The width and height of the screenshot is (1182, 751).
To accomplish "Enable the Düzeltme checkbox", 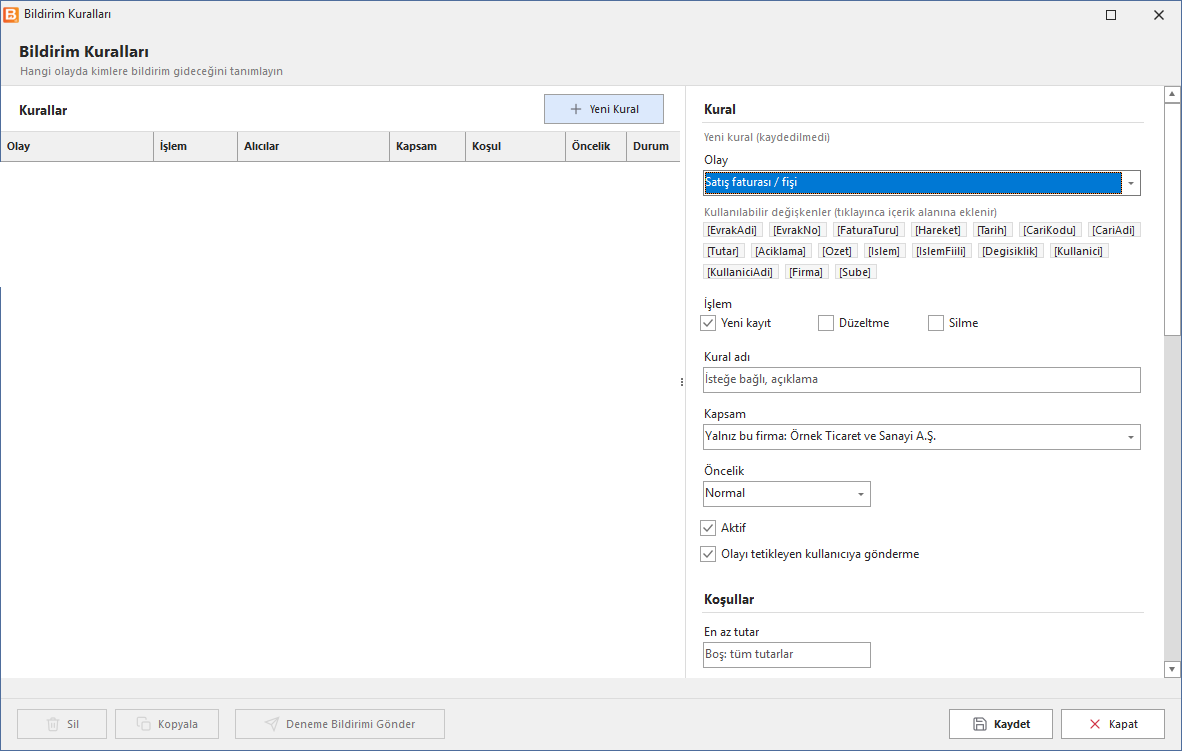I will (x=826, y=323).
